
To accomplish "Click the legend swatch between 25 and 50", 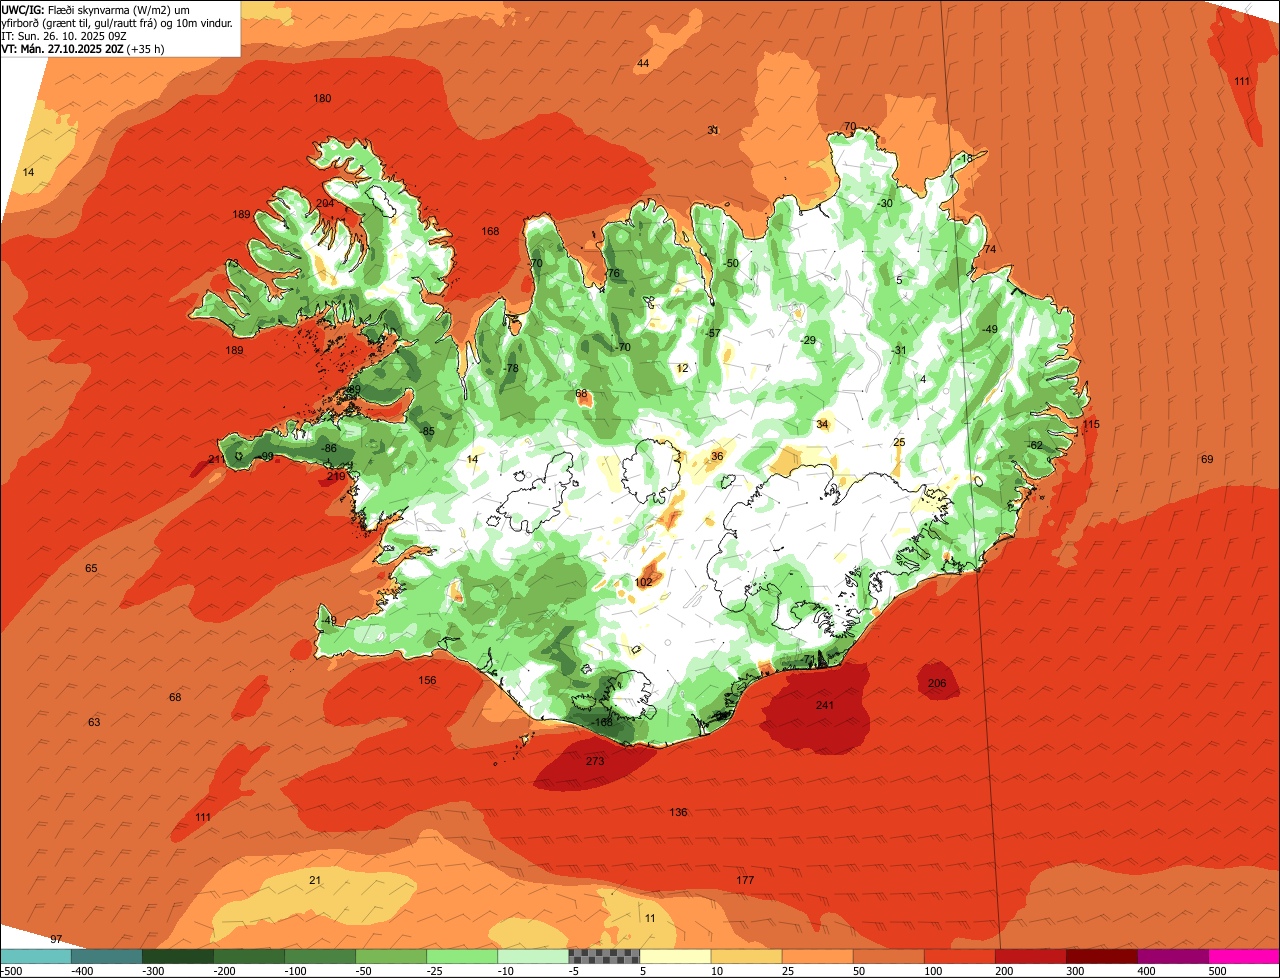I will pyautogui.click(x=817, y=956).
